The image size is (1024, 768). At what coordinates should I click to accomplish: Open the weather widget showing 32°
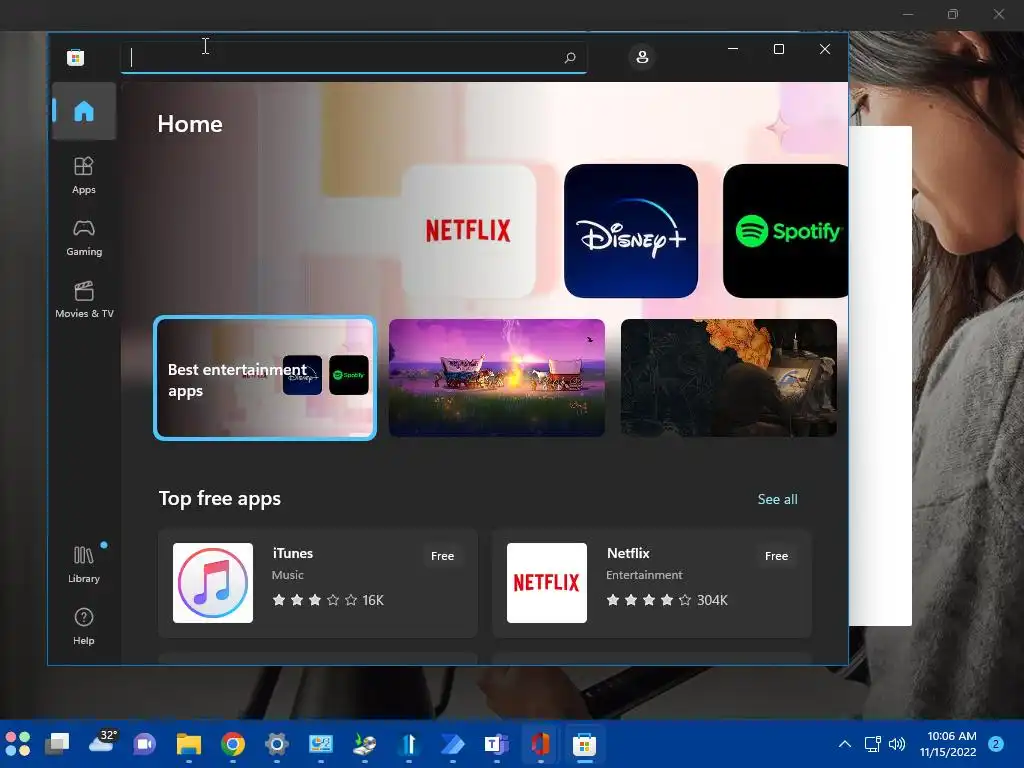point(102,743)
